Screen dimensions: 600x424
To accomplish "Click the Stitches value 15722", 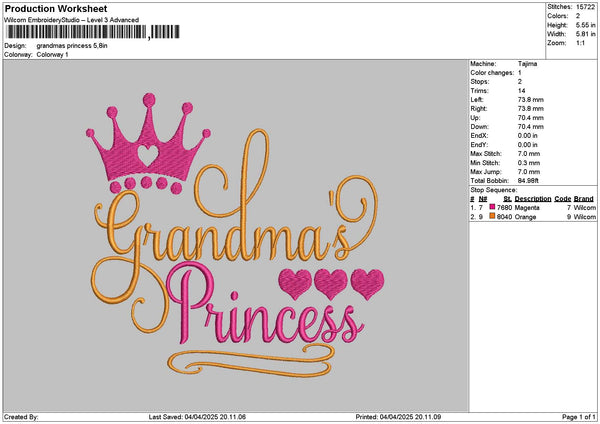I will (585, 7).
